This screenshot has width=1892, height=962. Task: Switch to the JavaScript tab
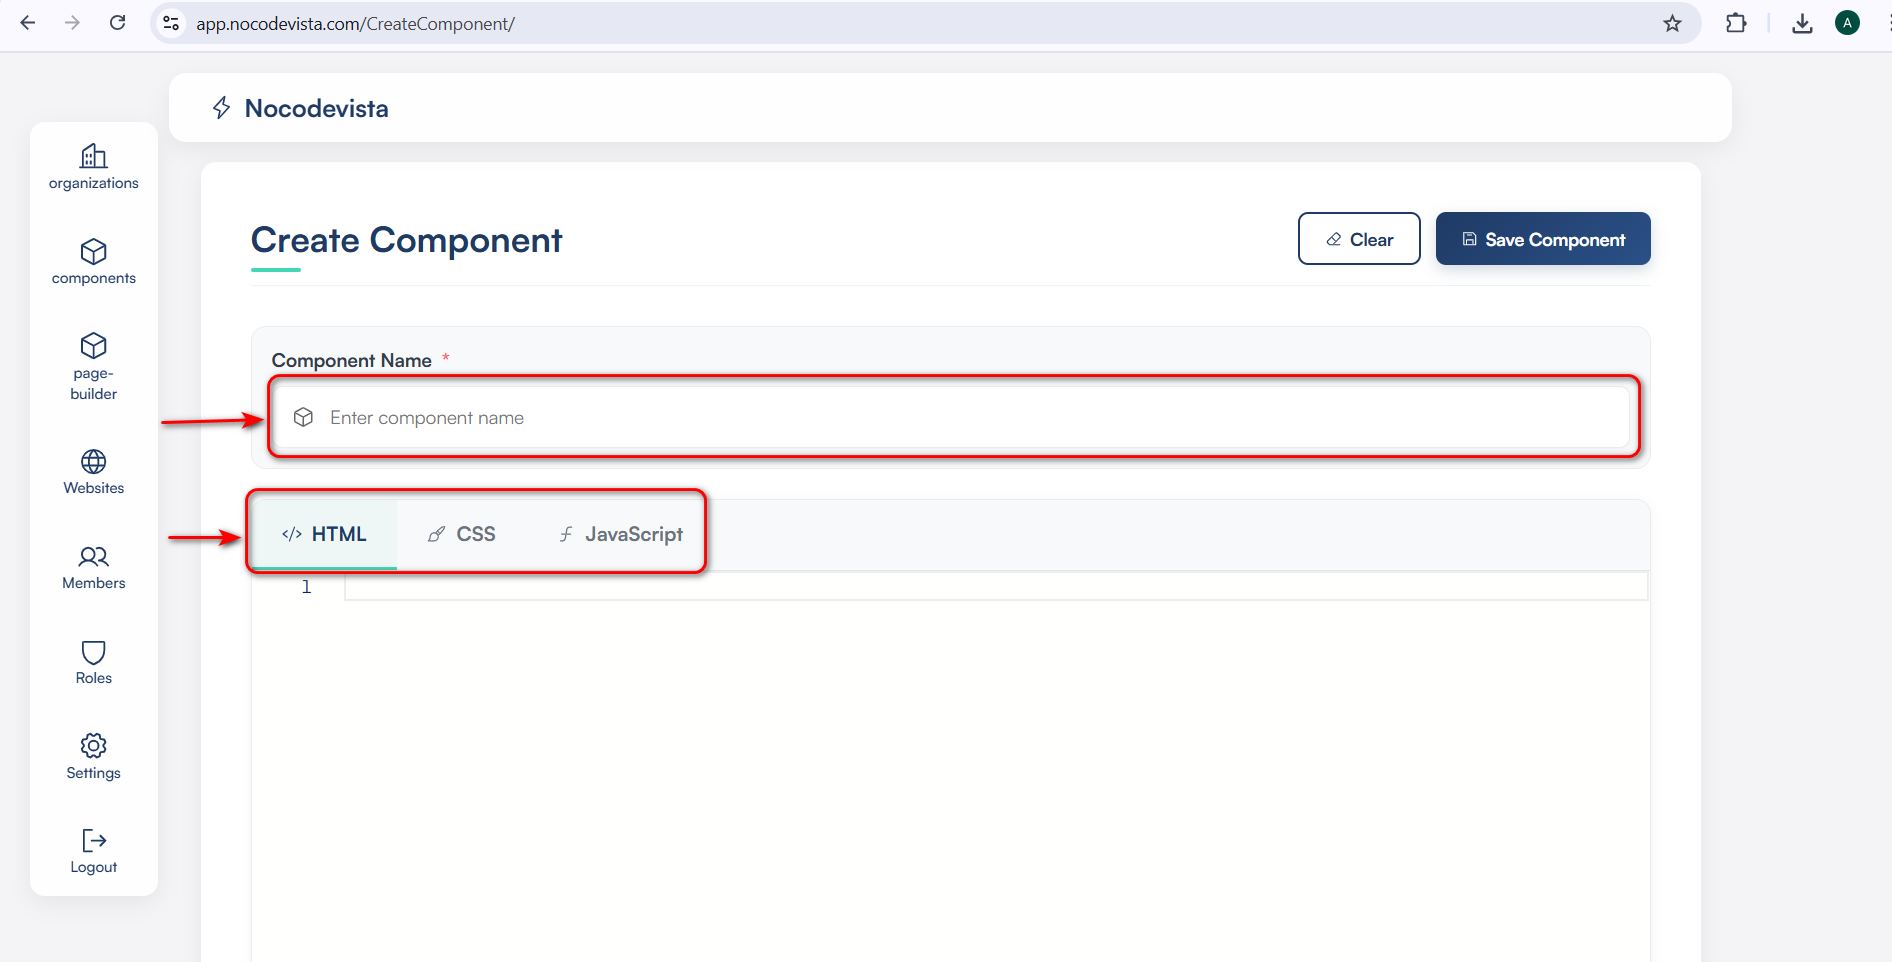(x=621, y=534)
